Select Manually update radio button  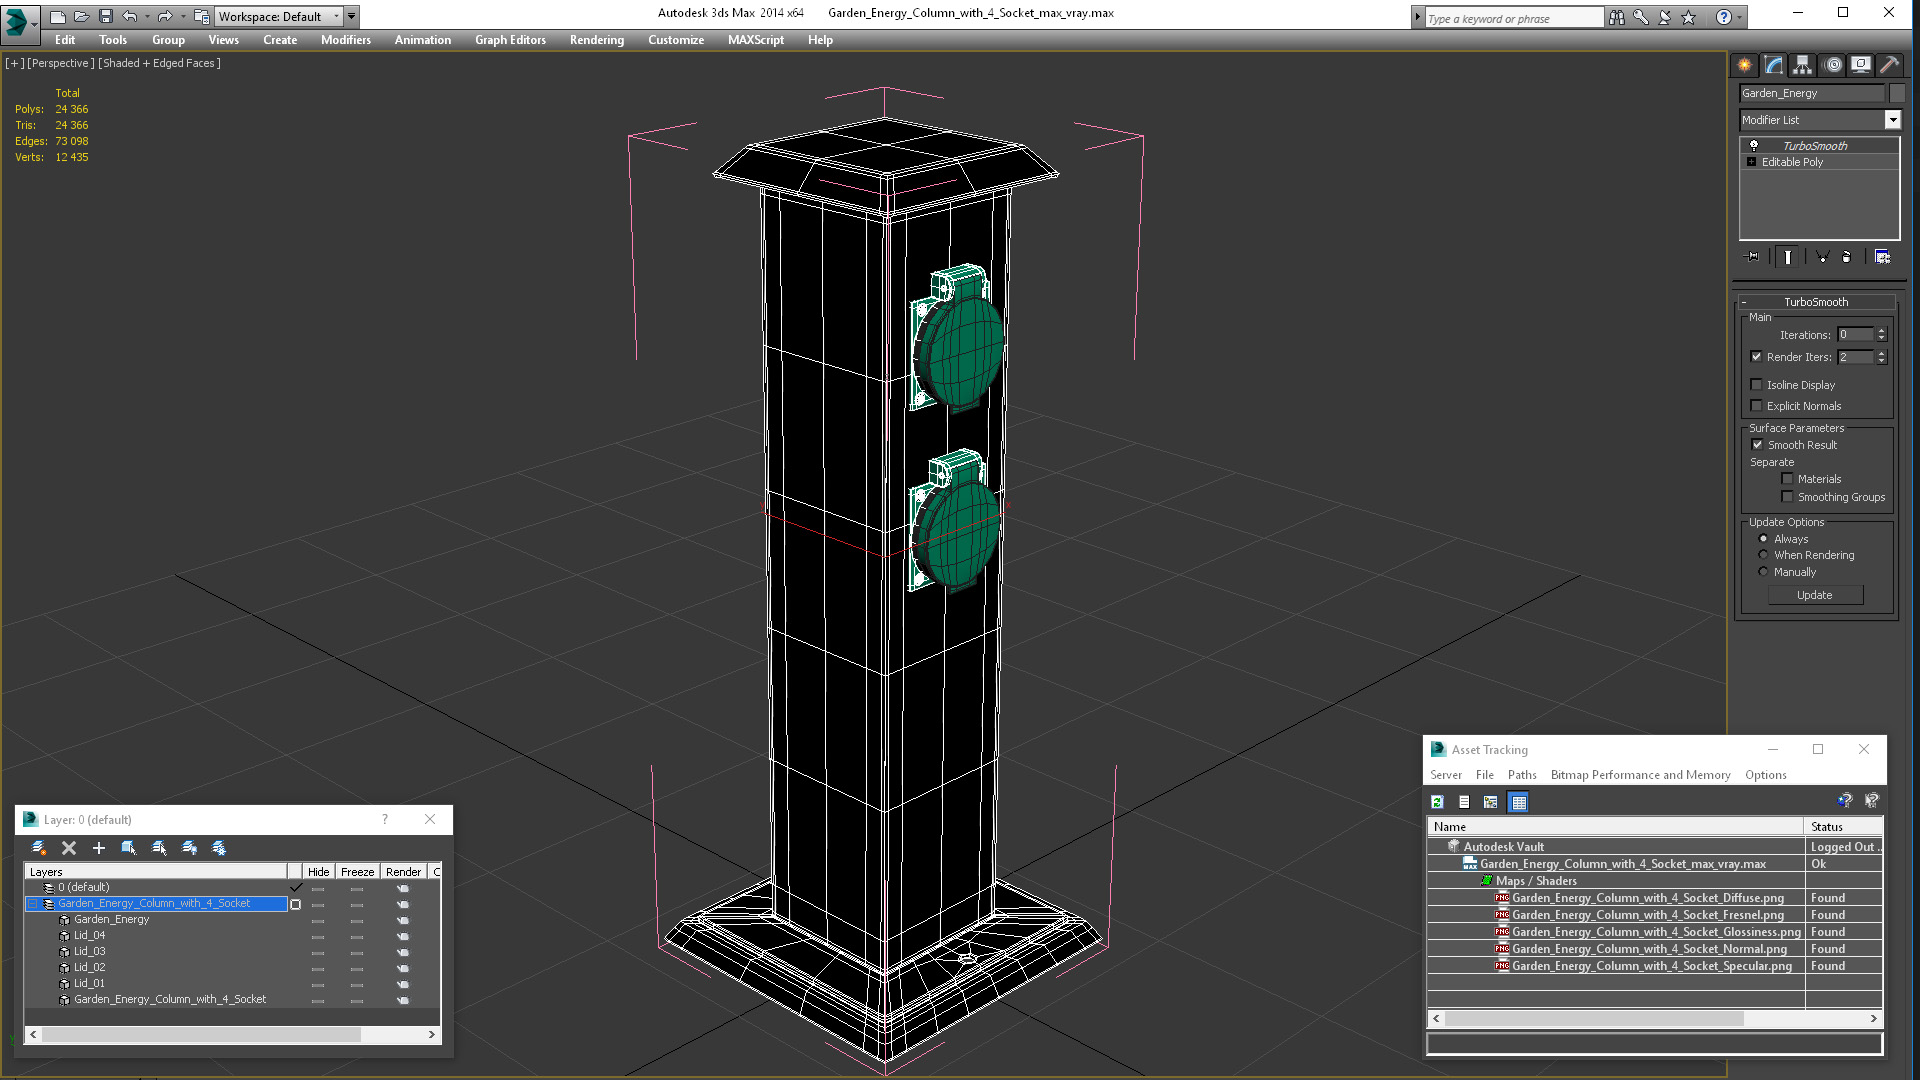click(1764, 572)
